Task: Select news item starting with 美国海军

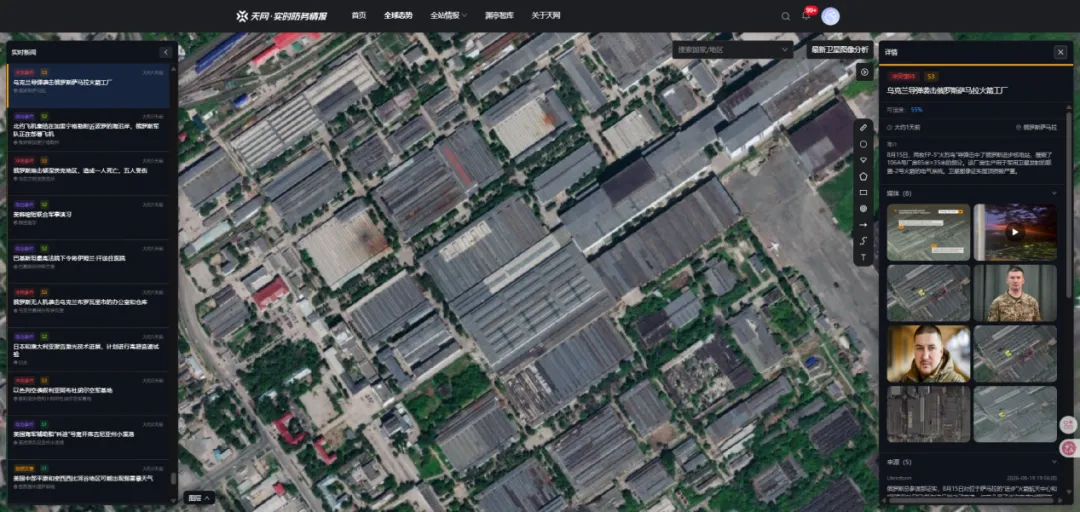Action: pos(88,438)
